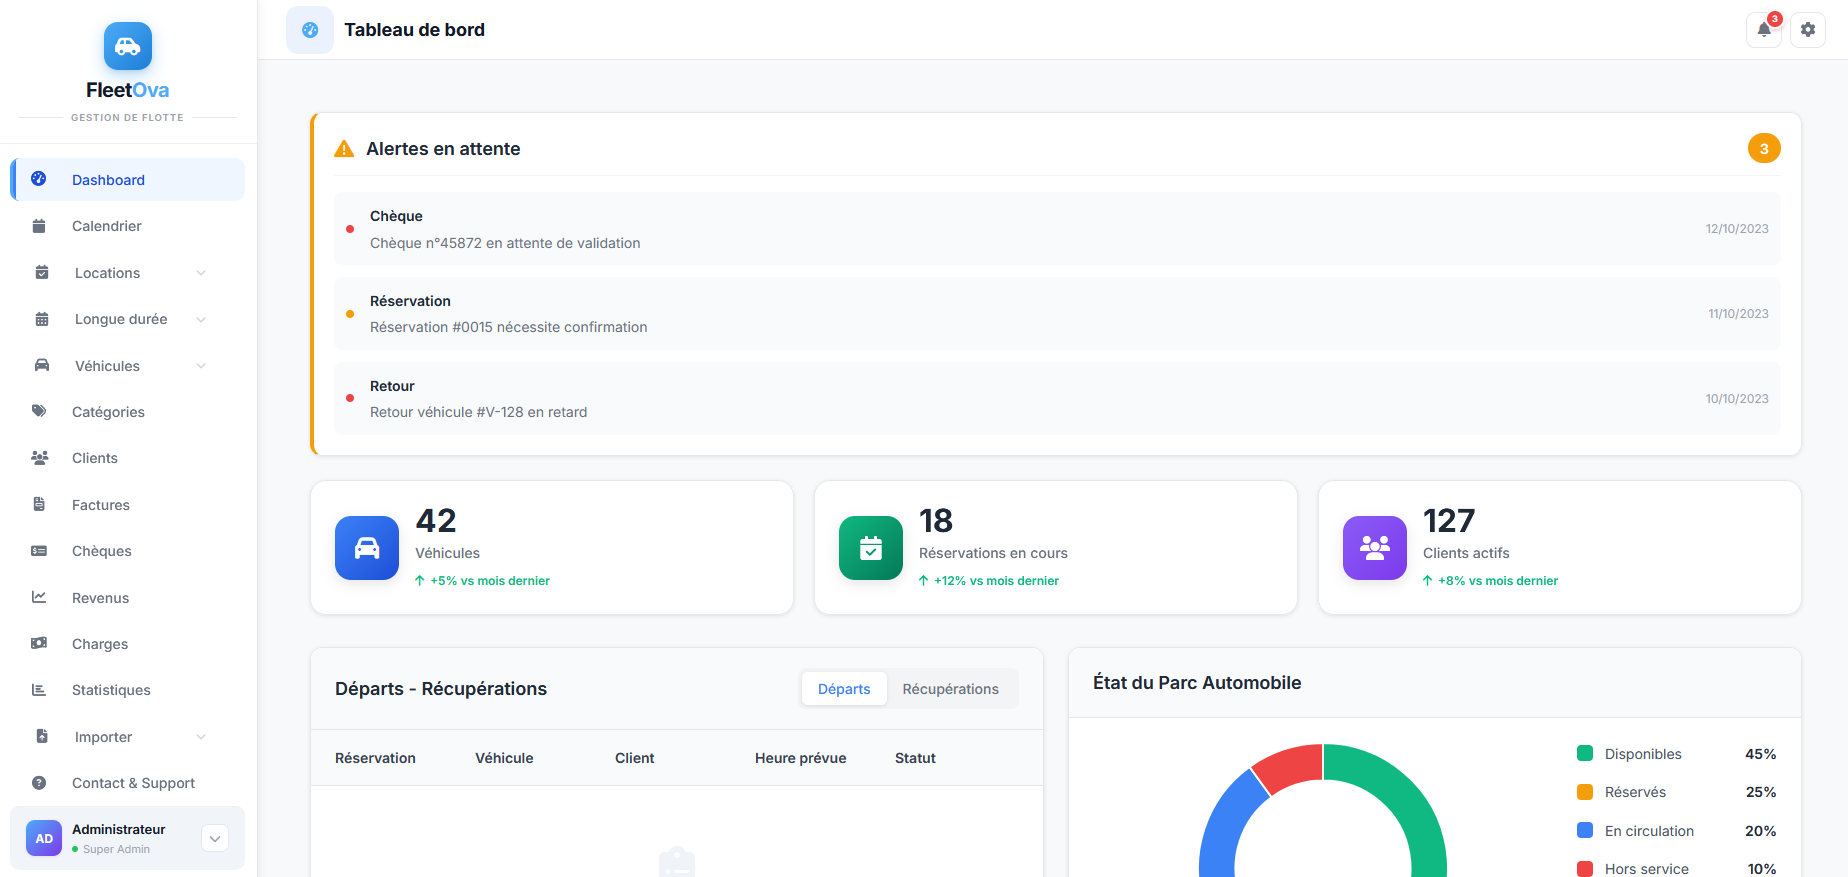Open settings gear in top bar
This screenshot has width=1848, height=877.
tap(1808, 30)
